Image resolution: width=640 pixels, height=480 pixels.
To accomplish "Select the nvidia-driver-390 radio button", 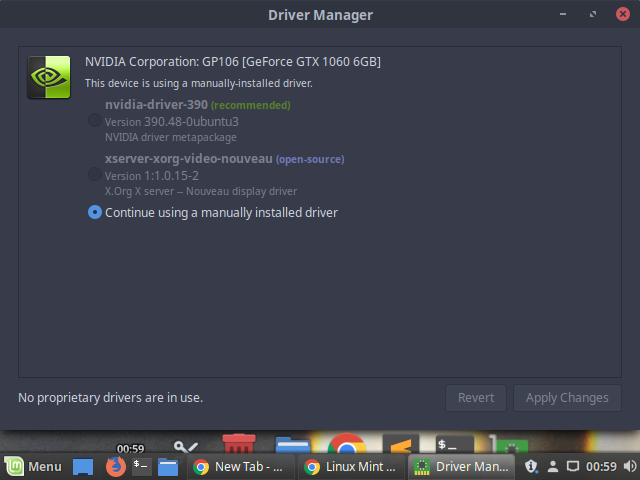I will click(x=95, y=120).
